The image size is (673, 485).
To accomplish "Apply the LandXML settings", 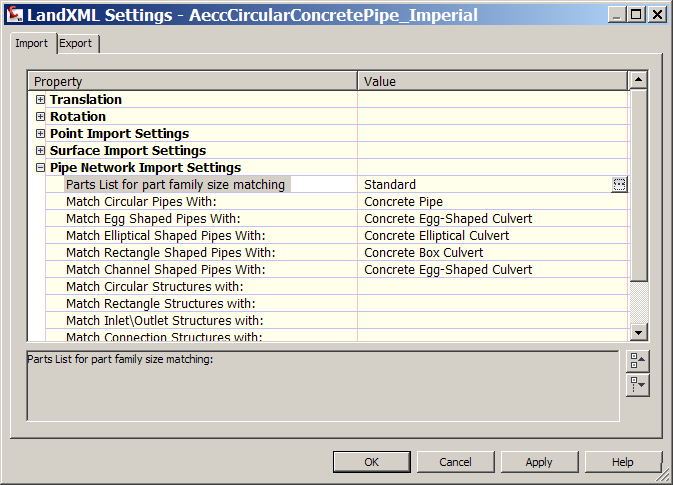I will pyautogui.click(x=539, y=462).
